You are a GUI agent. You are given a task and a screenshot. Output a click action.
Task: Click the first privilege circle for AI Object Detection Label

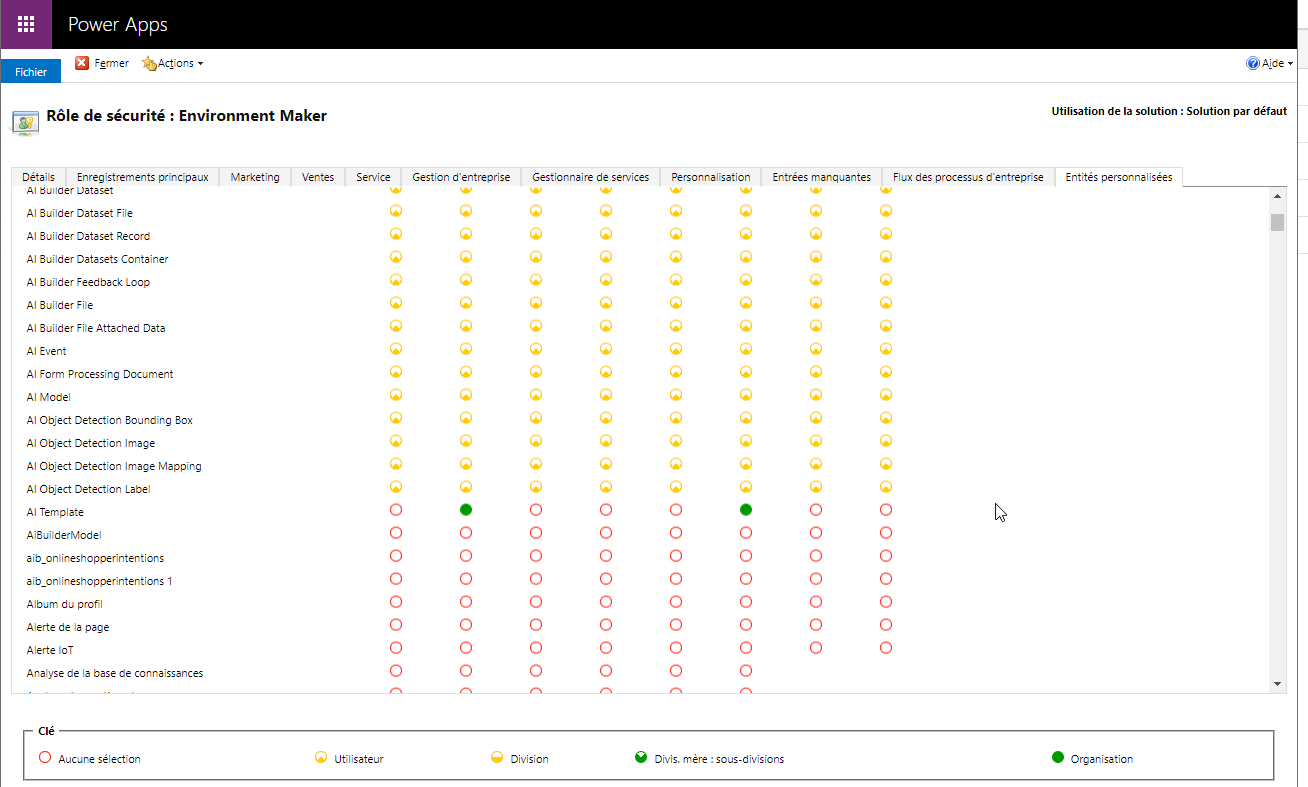[x=396, y=487]
